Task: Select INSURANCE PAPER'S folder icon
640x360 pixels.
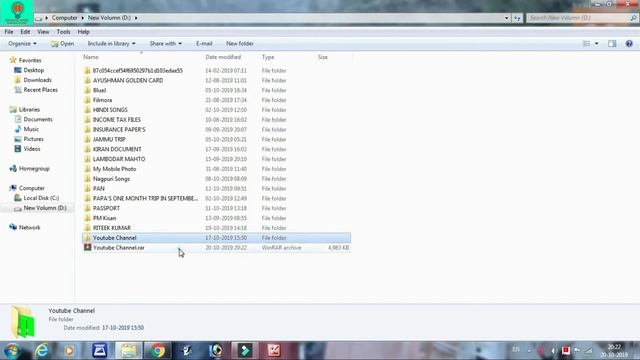Action: tap(87, 129)
